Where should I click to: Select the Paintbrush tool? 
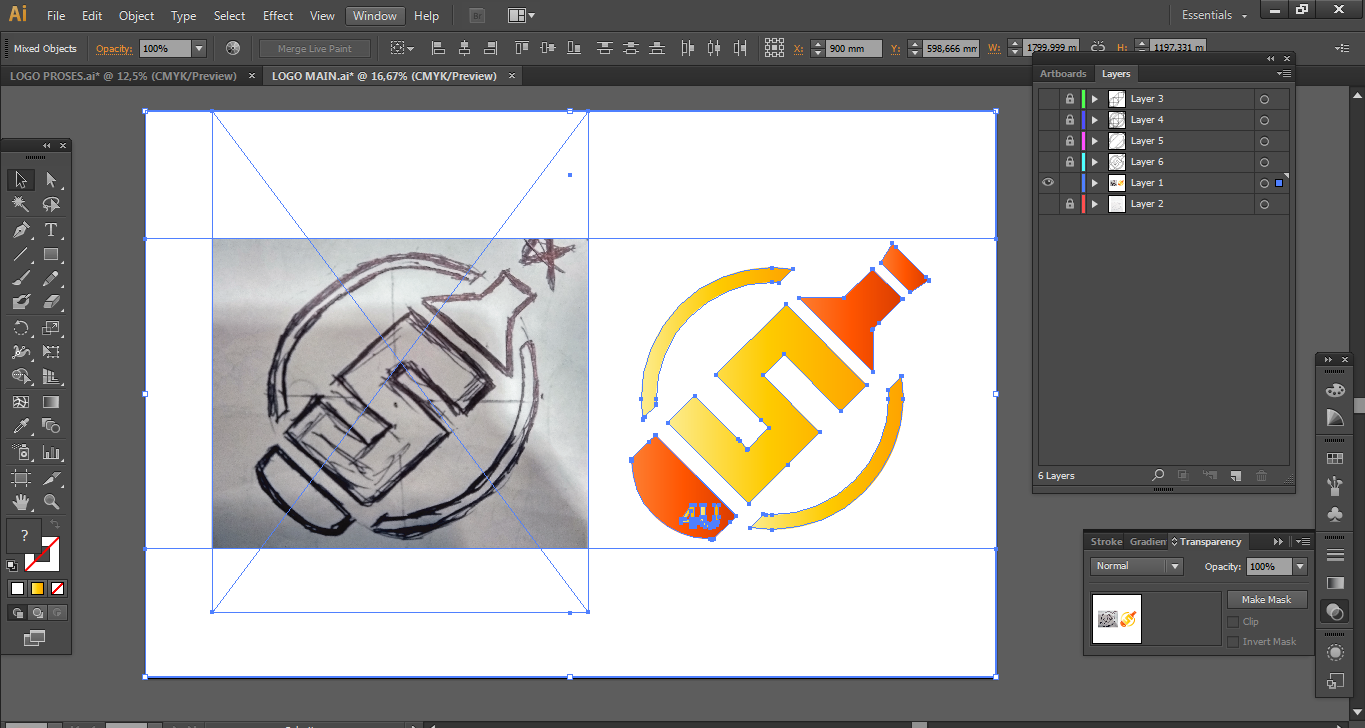(20, 278)
